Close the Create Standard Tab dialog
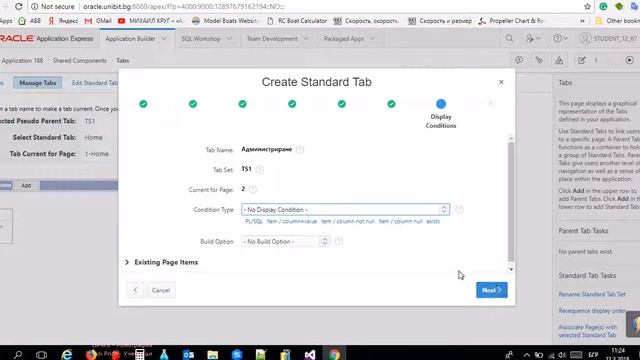The height and width of the screenshot is (360, 640). (x=501, y=82)
